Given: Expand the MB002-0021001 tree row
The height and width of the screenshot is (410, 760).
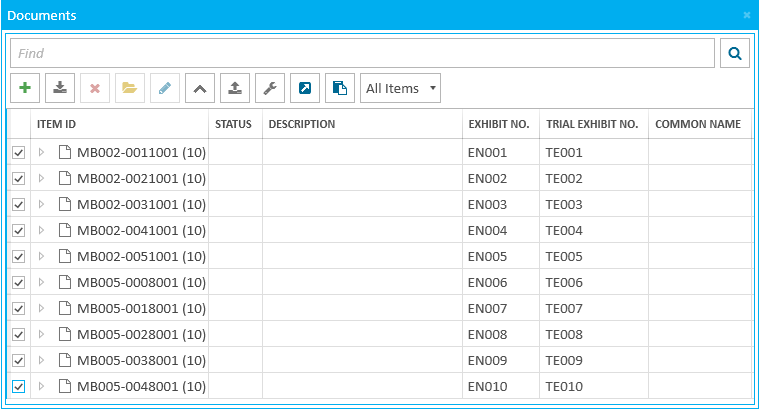Looking at the screenshot, I should (42, 179).
